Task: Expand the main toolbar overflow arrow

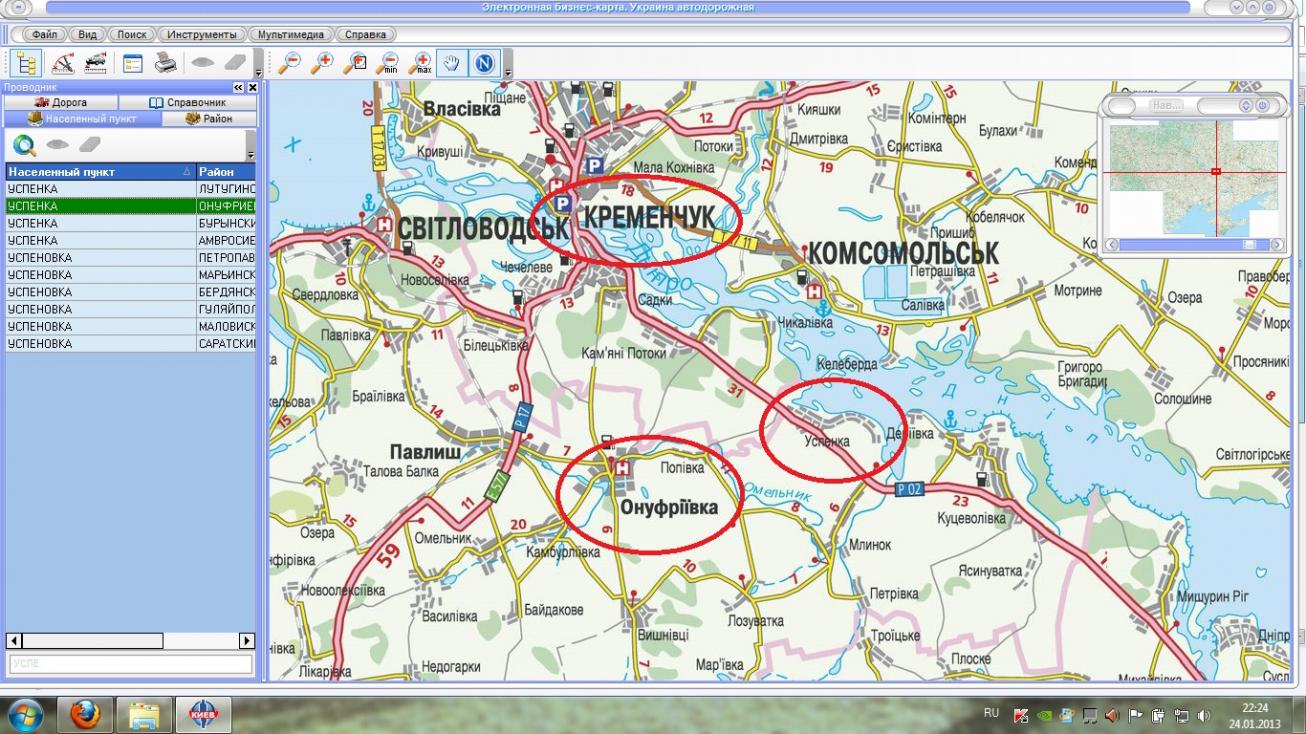Action: (258, 70)
